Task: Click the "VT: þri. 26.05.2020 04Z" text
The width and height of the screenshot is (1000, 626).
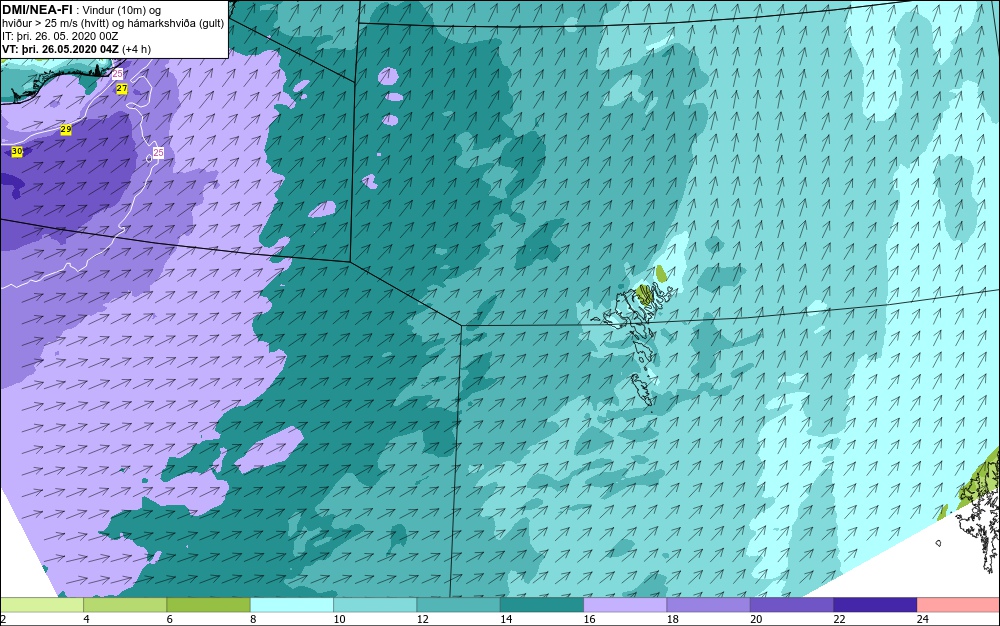Action: [x=60, y=49]
